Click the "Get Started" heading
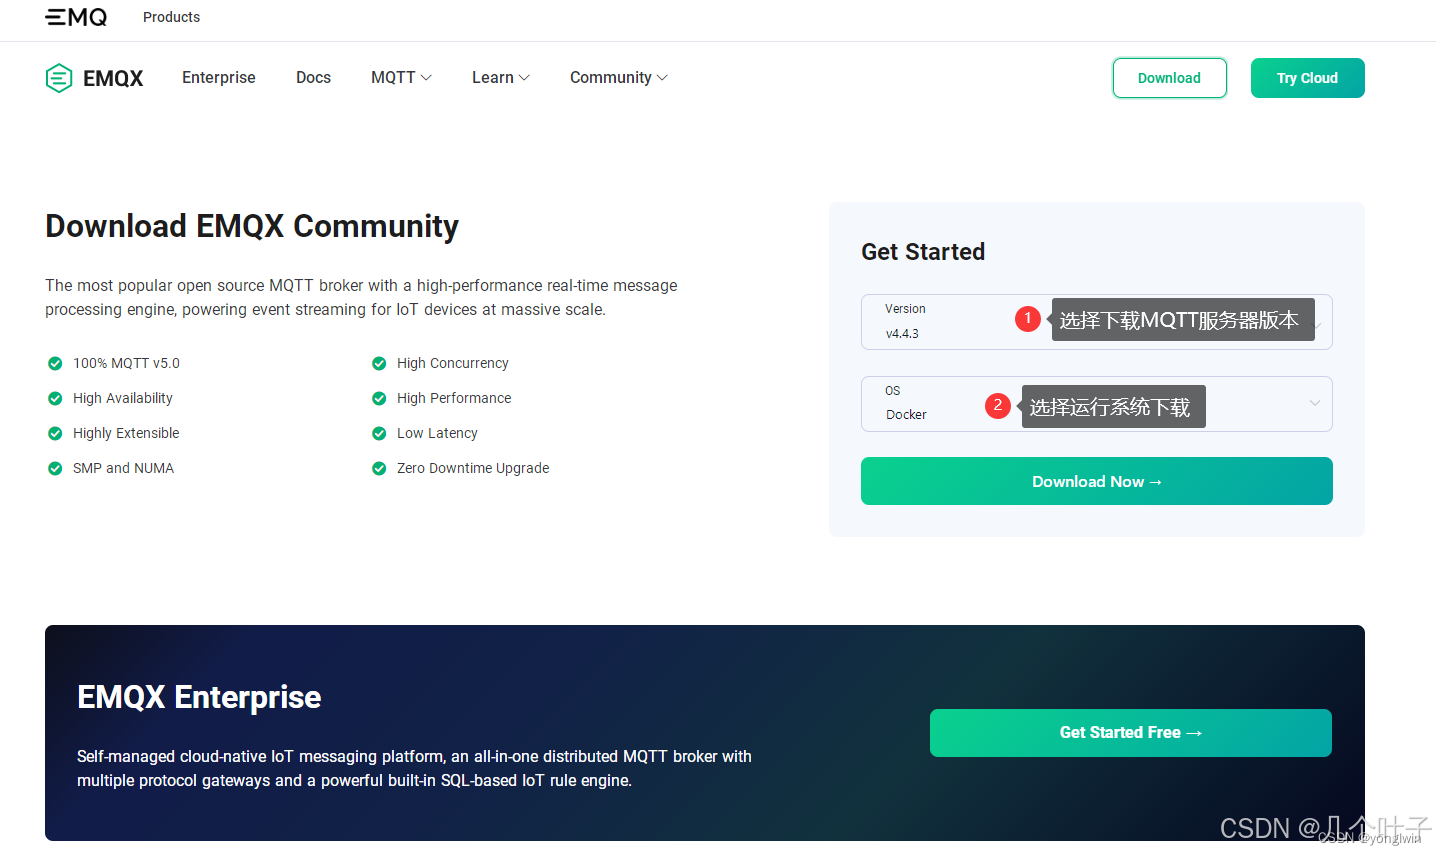 923,252
